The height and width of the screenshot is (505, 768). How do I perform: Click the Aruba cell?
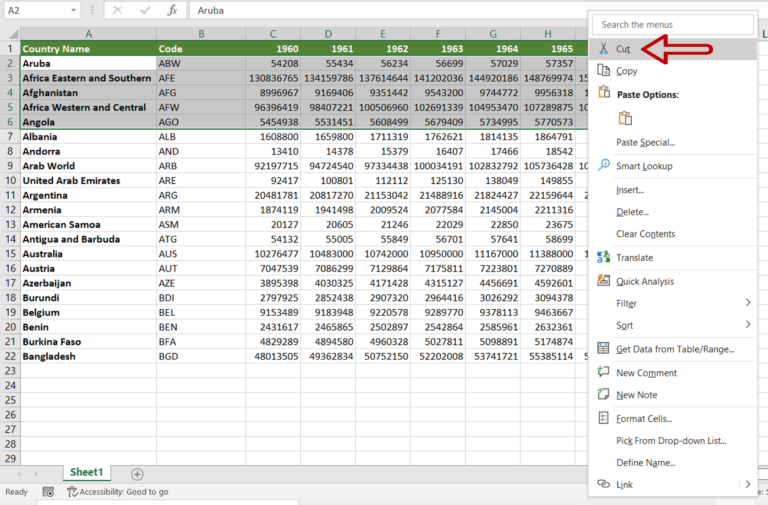(x=88, y=63)
